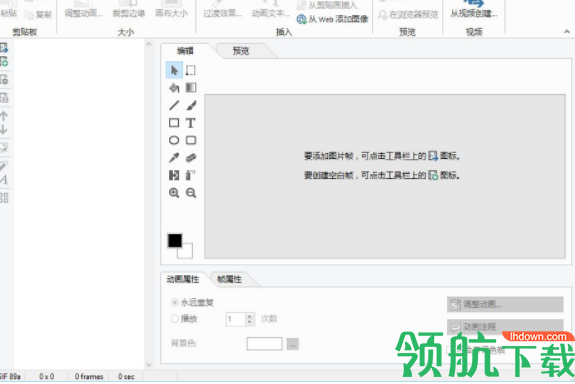
Task: Select the color replace tool icon
Action: pyautogui.click(x=174, y=175)
